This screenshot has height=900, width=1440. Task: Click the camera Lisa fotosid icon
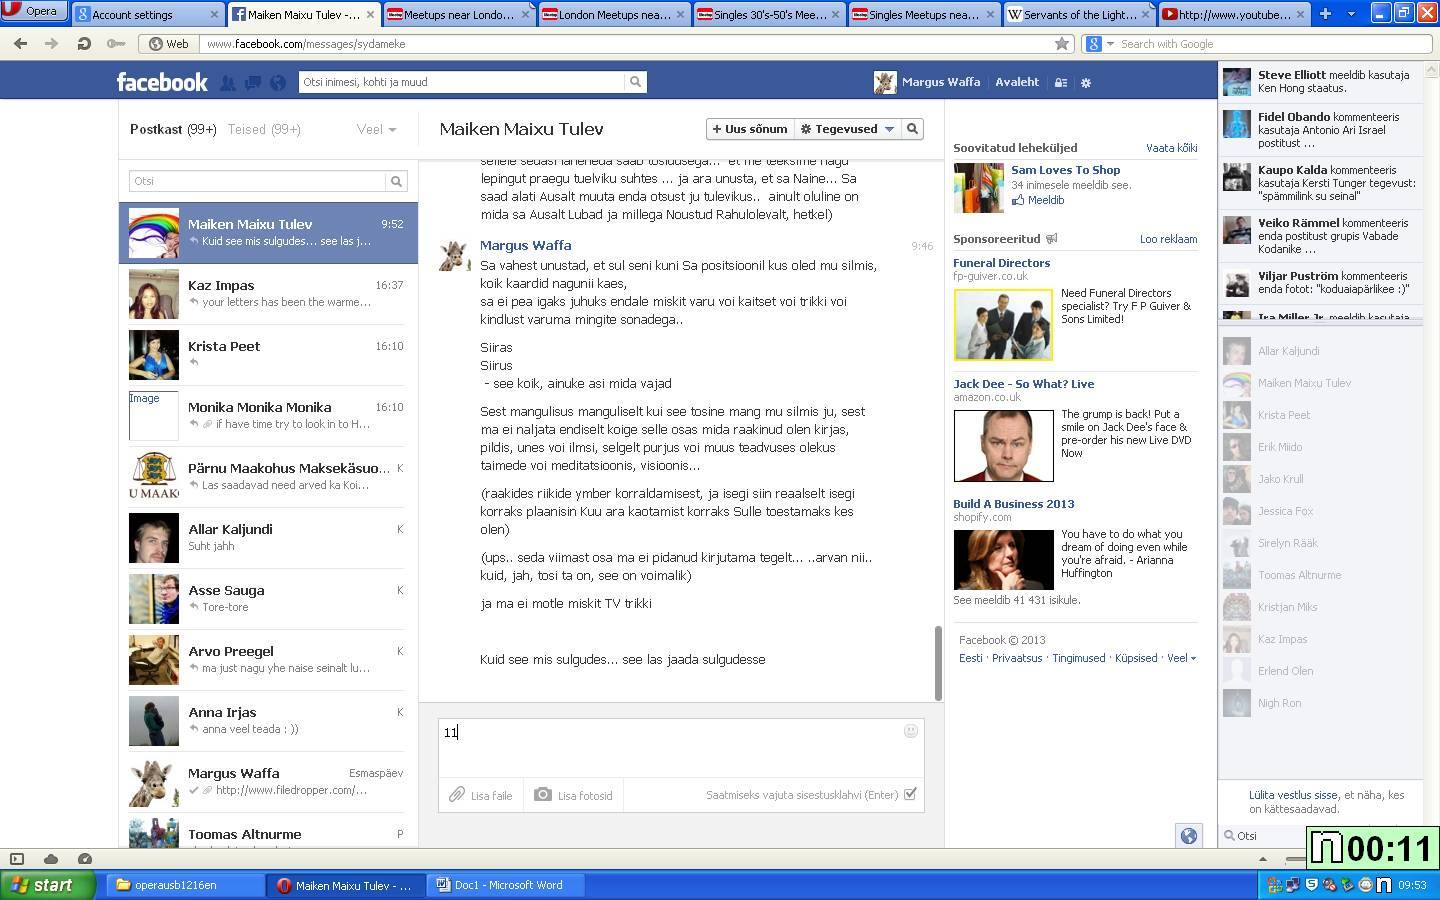[542, 794]
